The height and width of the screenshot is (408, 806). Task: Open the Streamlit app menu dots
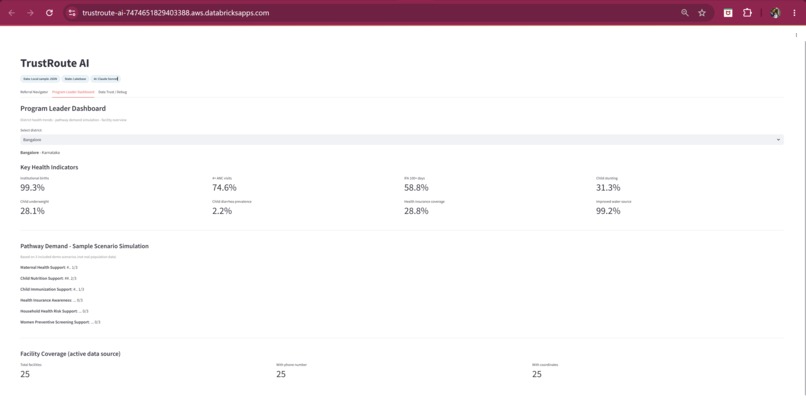coord(796,35)
